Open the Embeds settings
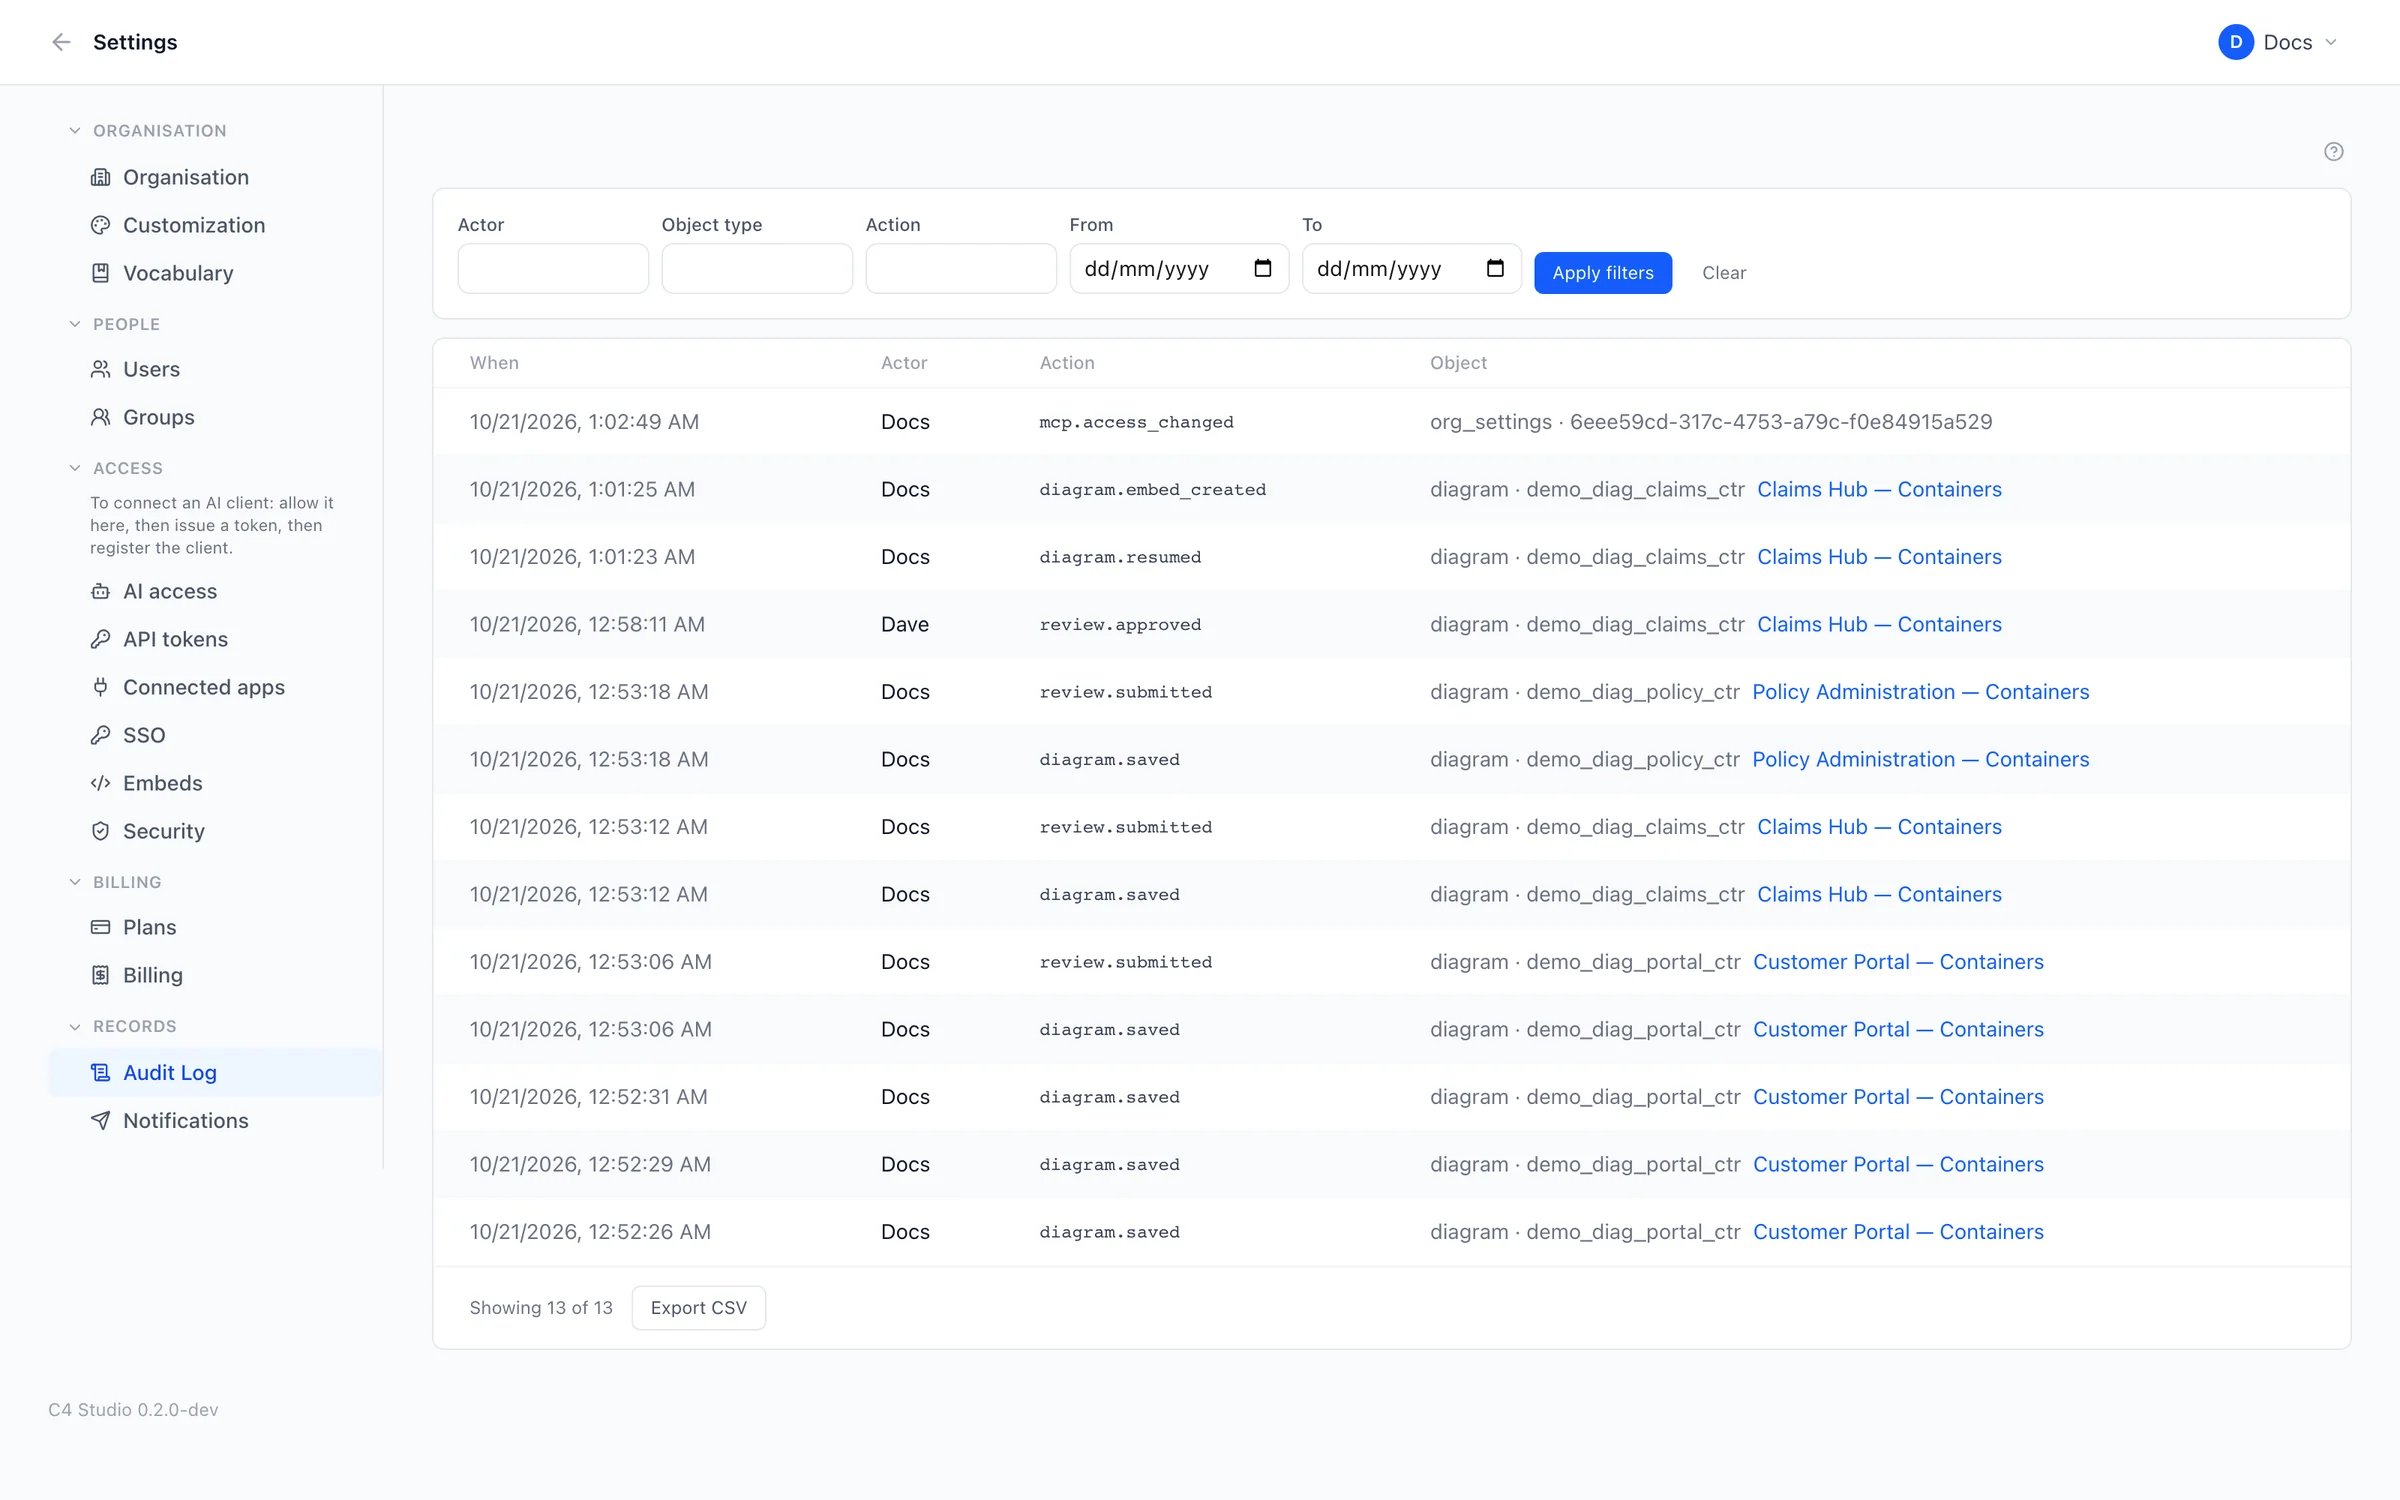The width and height of the screenshot is (2400, 1500). pos(215,783)
